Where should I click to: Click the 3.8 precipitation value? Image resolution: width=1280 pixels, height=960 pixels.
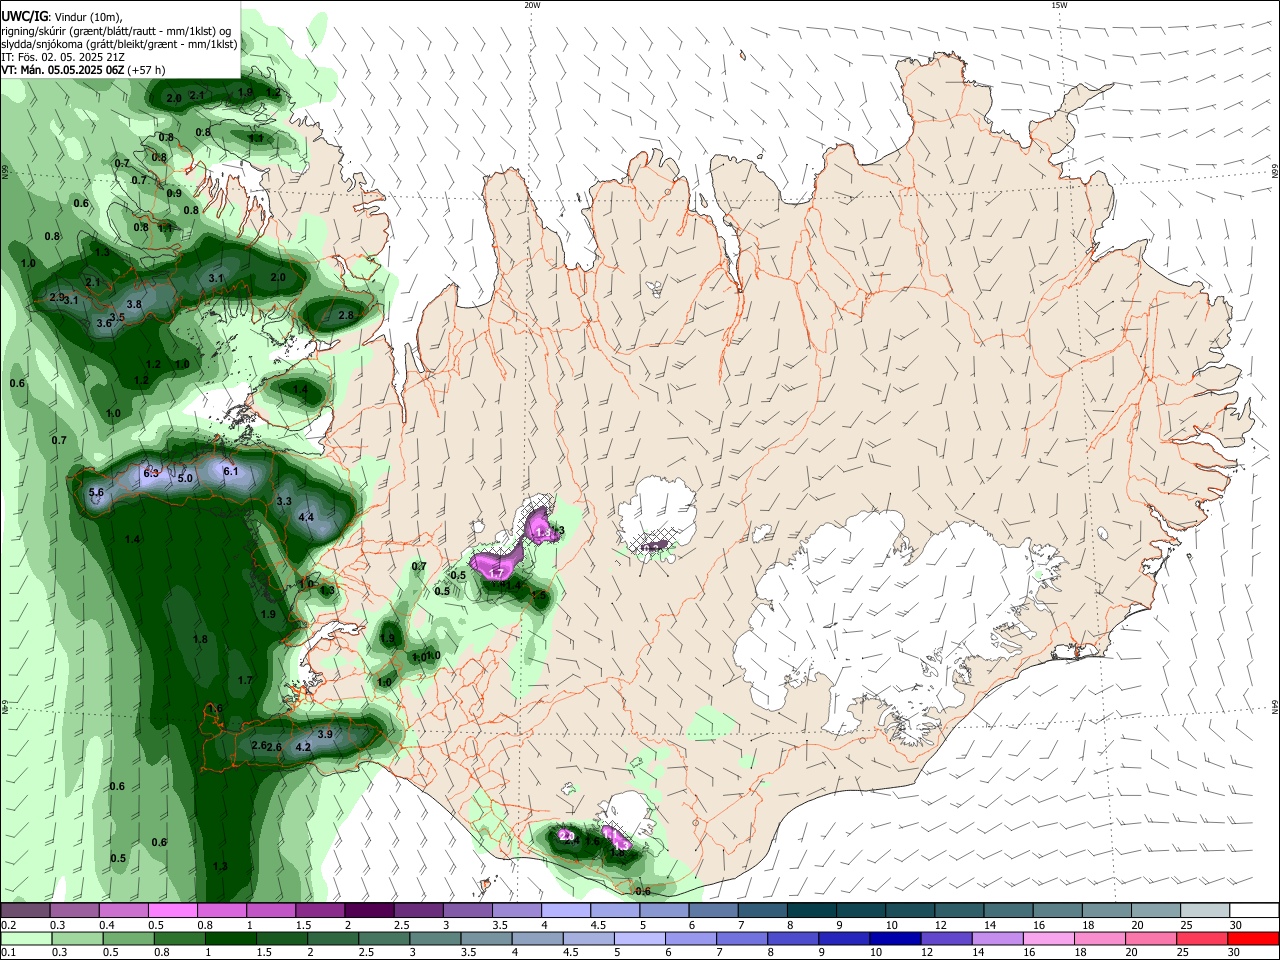coord(134,304)
